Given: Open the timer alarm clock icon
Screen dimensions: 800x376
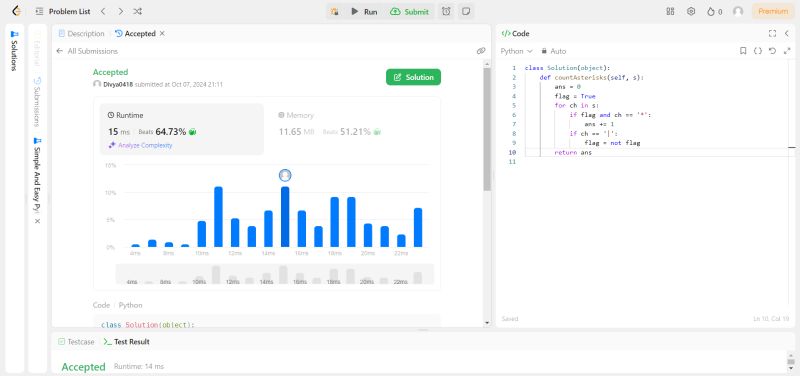Looking at the screenshot, I should click(446, 11).
